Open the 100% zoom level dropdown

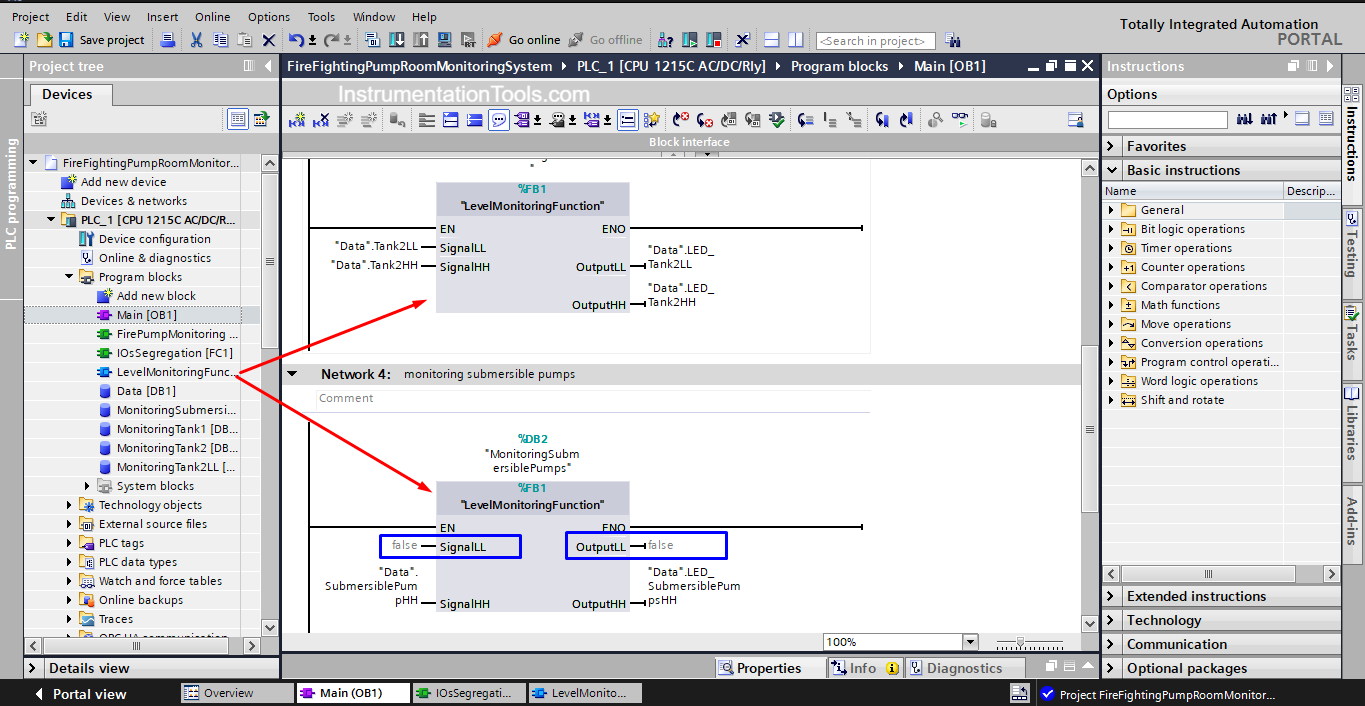point(969,642)
